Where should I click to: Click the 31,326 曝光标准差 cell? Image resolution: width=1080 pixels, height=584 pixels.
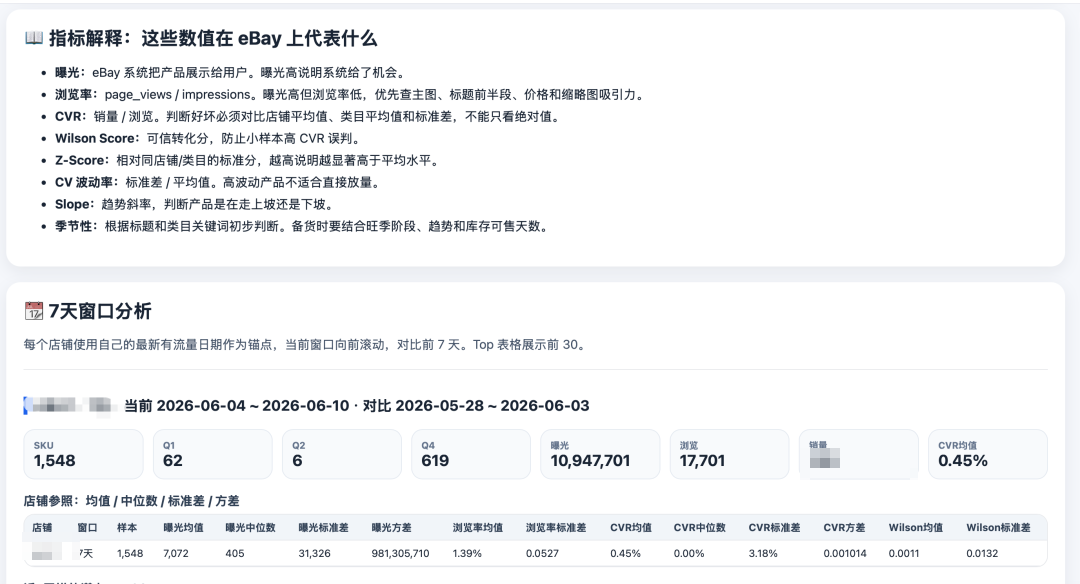coord(314,553)
